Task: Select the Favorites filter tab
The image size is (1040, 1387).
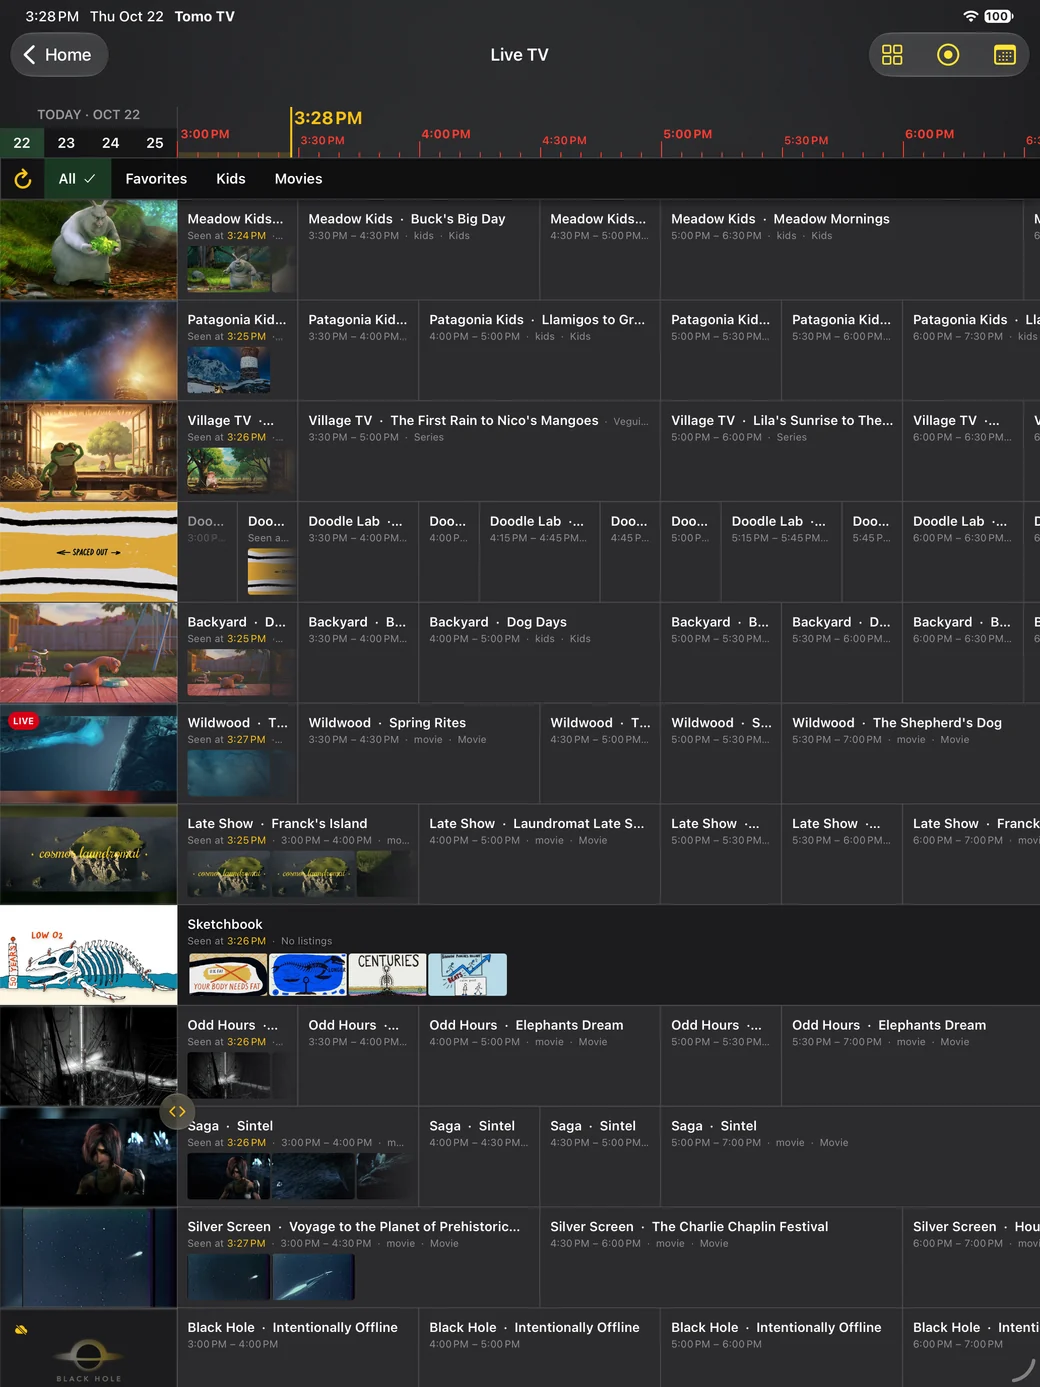Action: pyautogui.click(x=156, y=179)
